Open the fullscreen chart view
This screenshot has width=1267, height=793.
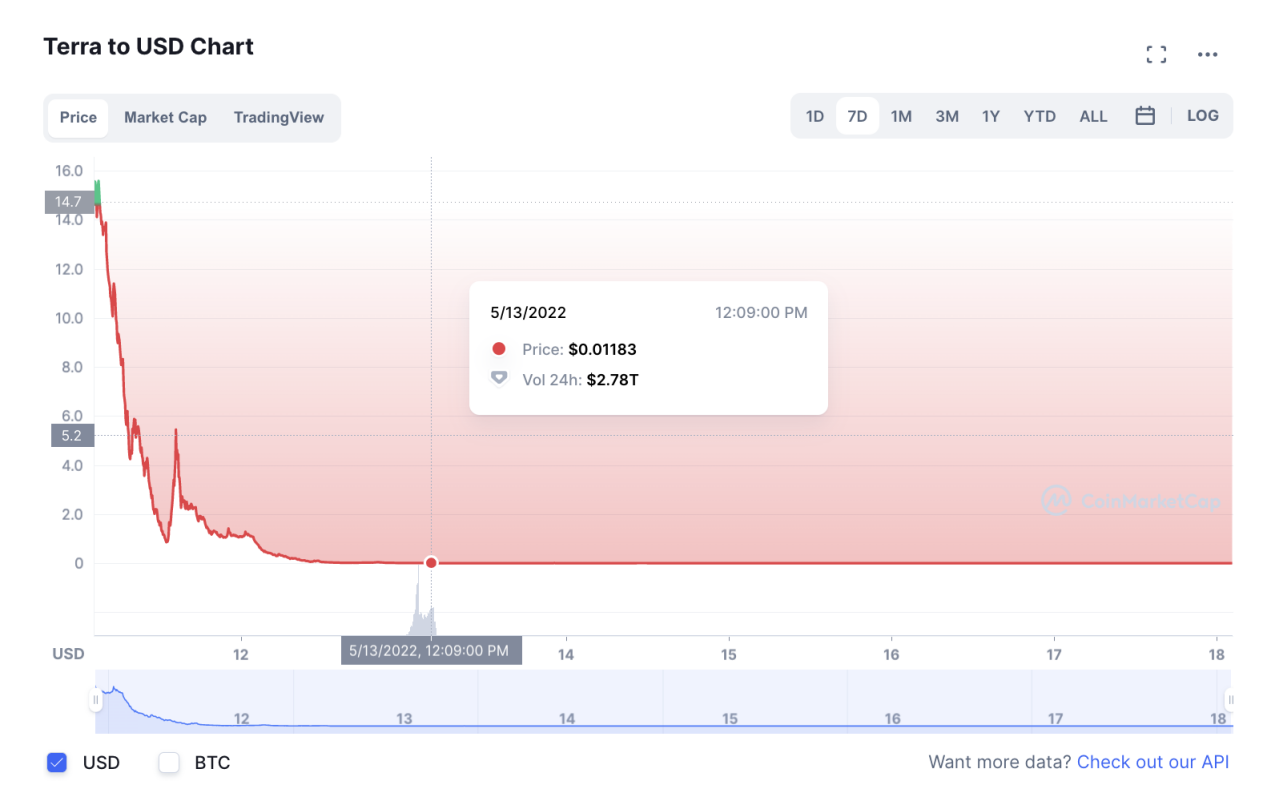point(1156,55)
